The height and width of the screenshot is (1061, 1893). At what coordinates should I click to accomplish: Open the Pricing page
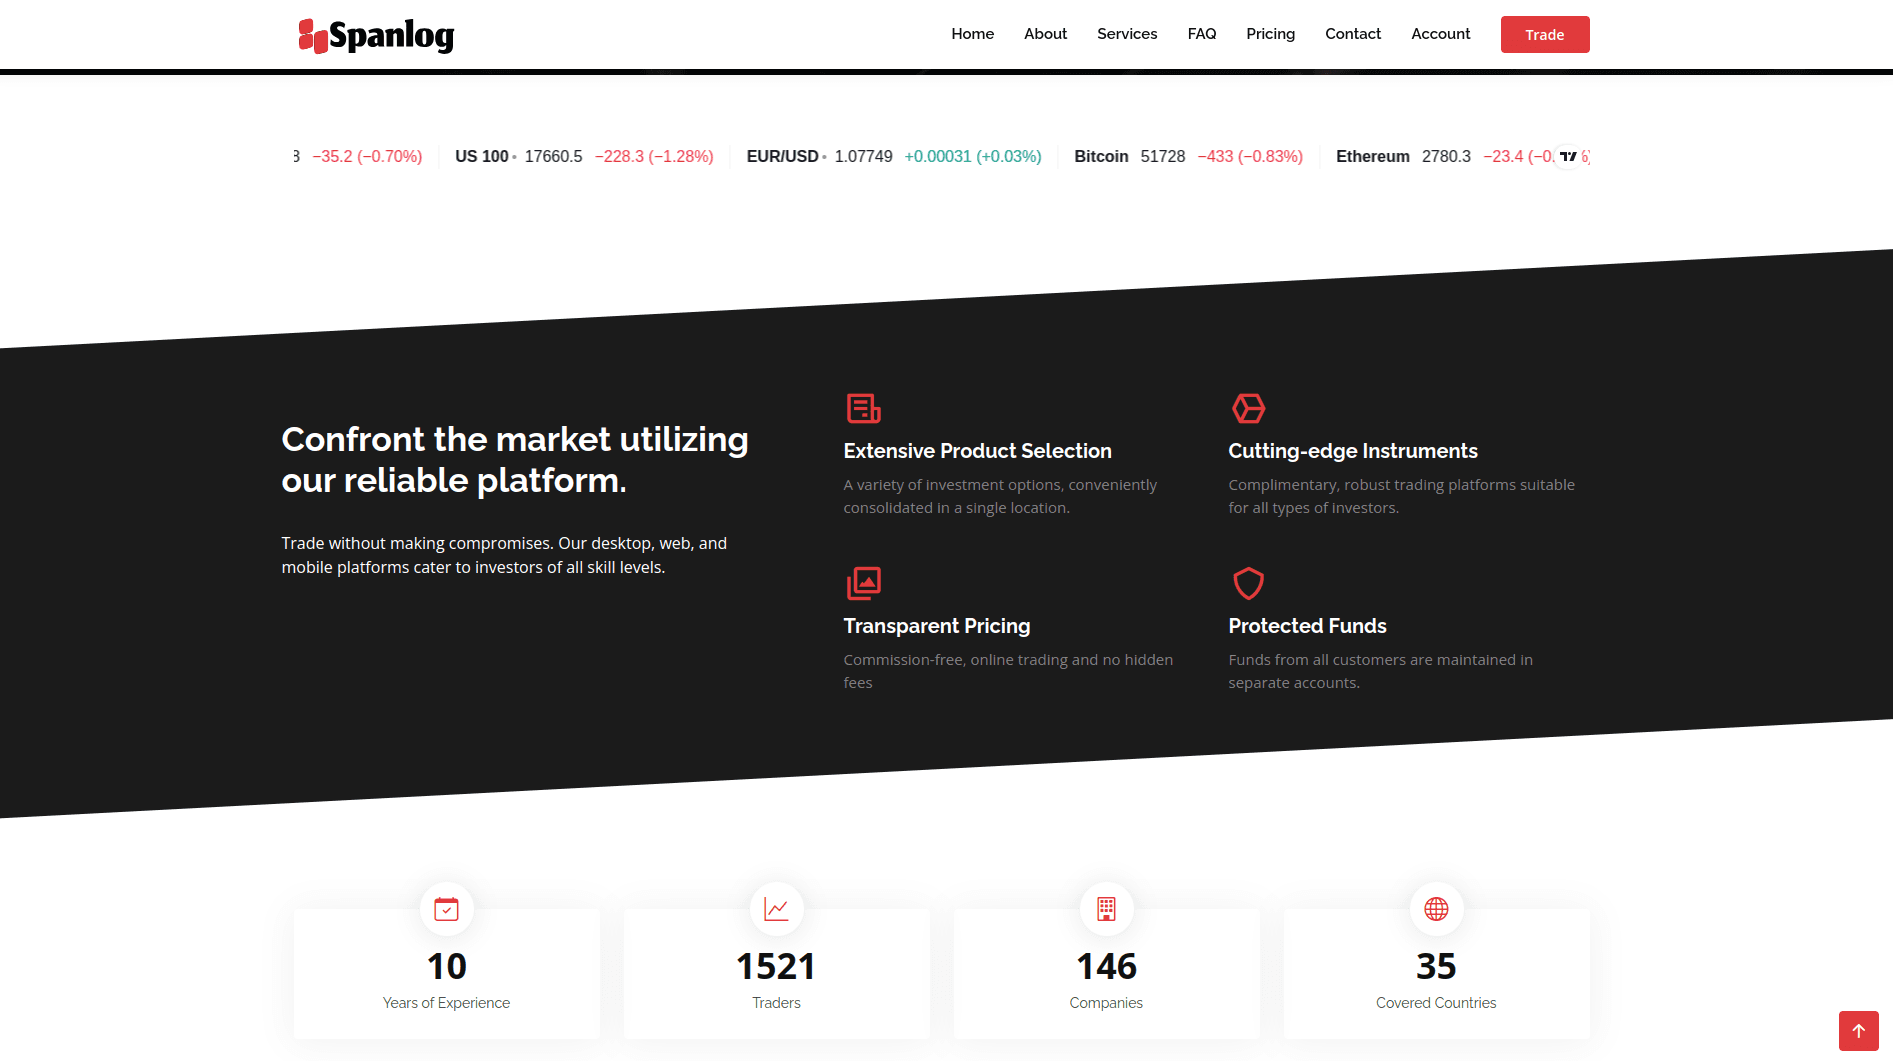1270,33
